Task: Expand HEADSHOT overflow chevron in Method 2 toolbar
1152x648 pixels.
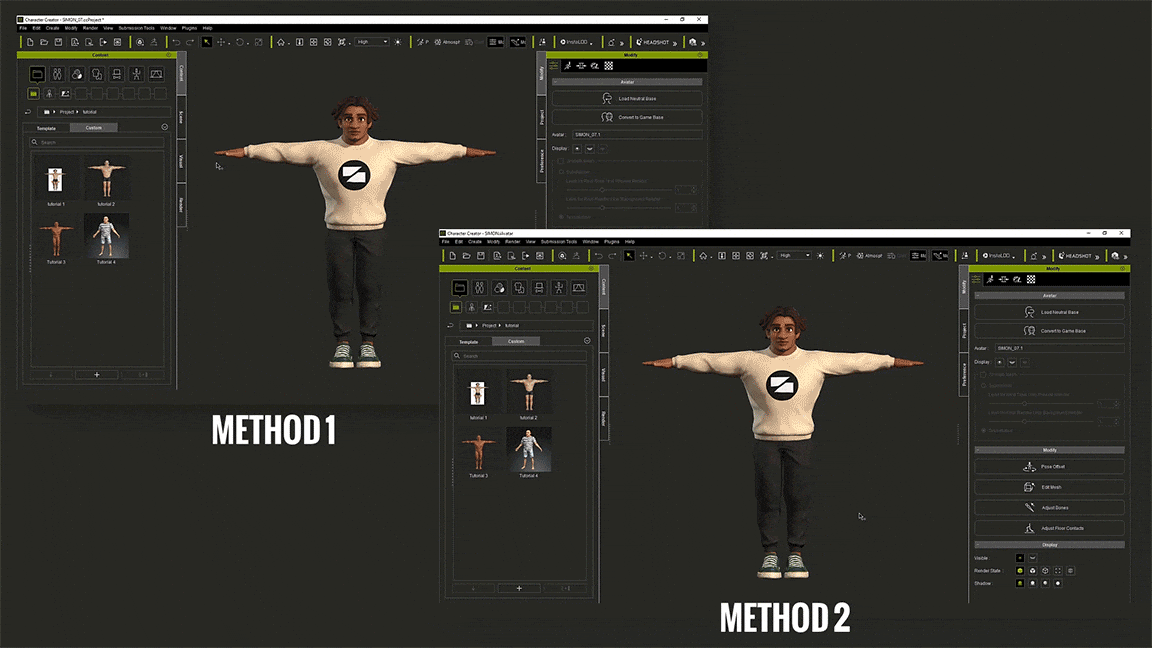Action: (1097, 256)
